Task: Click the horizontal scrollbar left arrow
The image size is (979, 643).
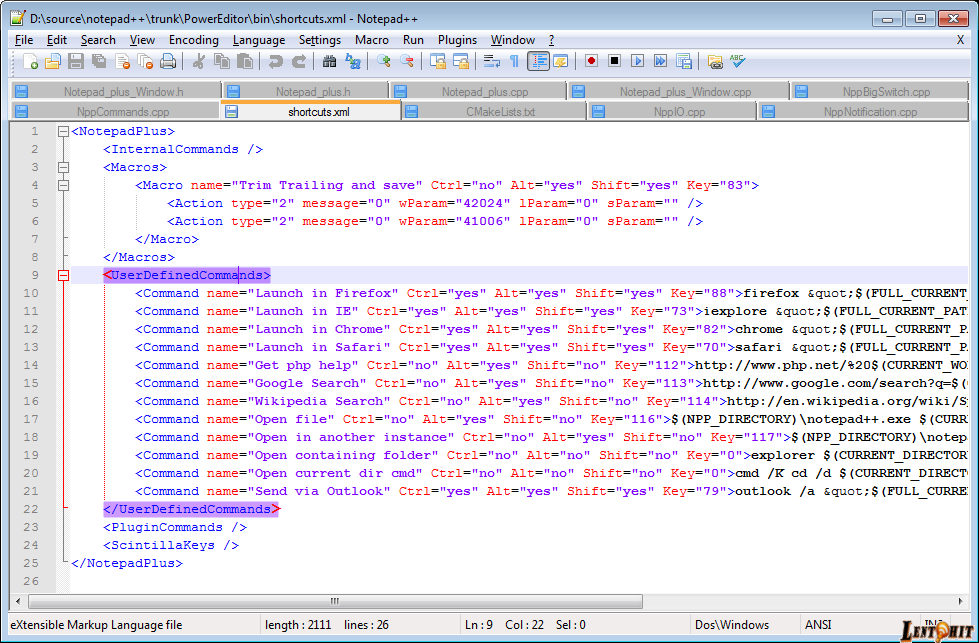Action: (x=18, y=601)
